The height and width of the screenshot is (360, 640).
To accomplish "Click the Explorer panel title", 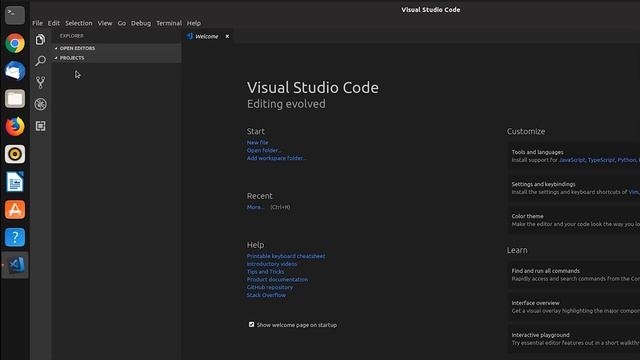I will 71,36.
